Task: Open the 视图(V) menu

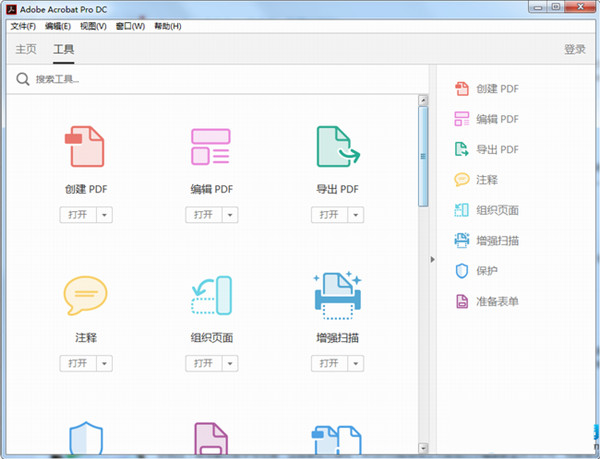Action: click(93, 26)
